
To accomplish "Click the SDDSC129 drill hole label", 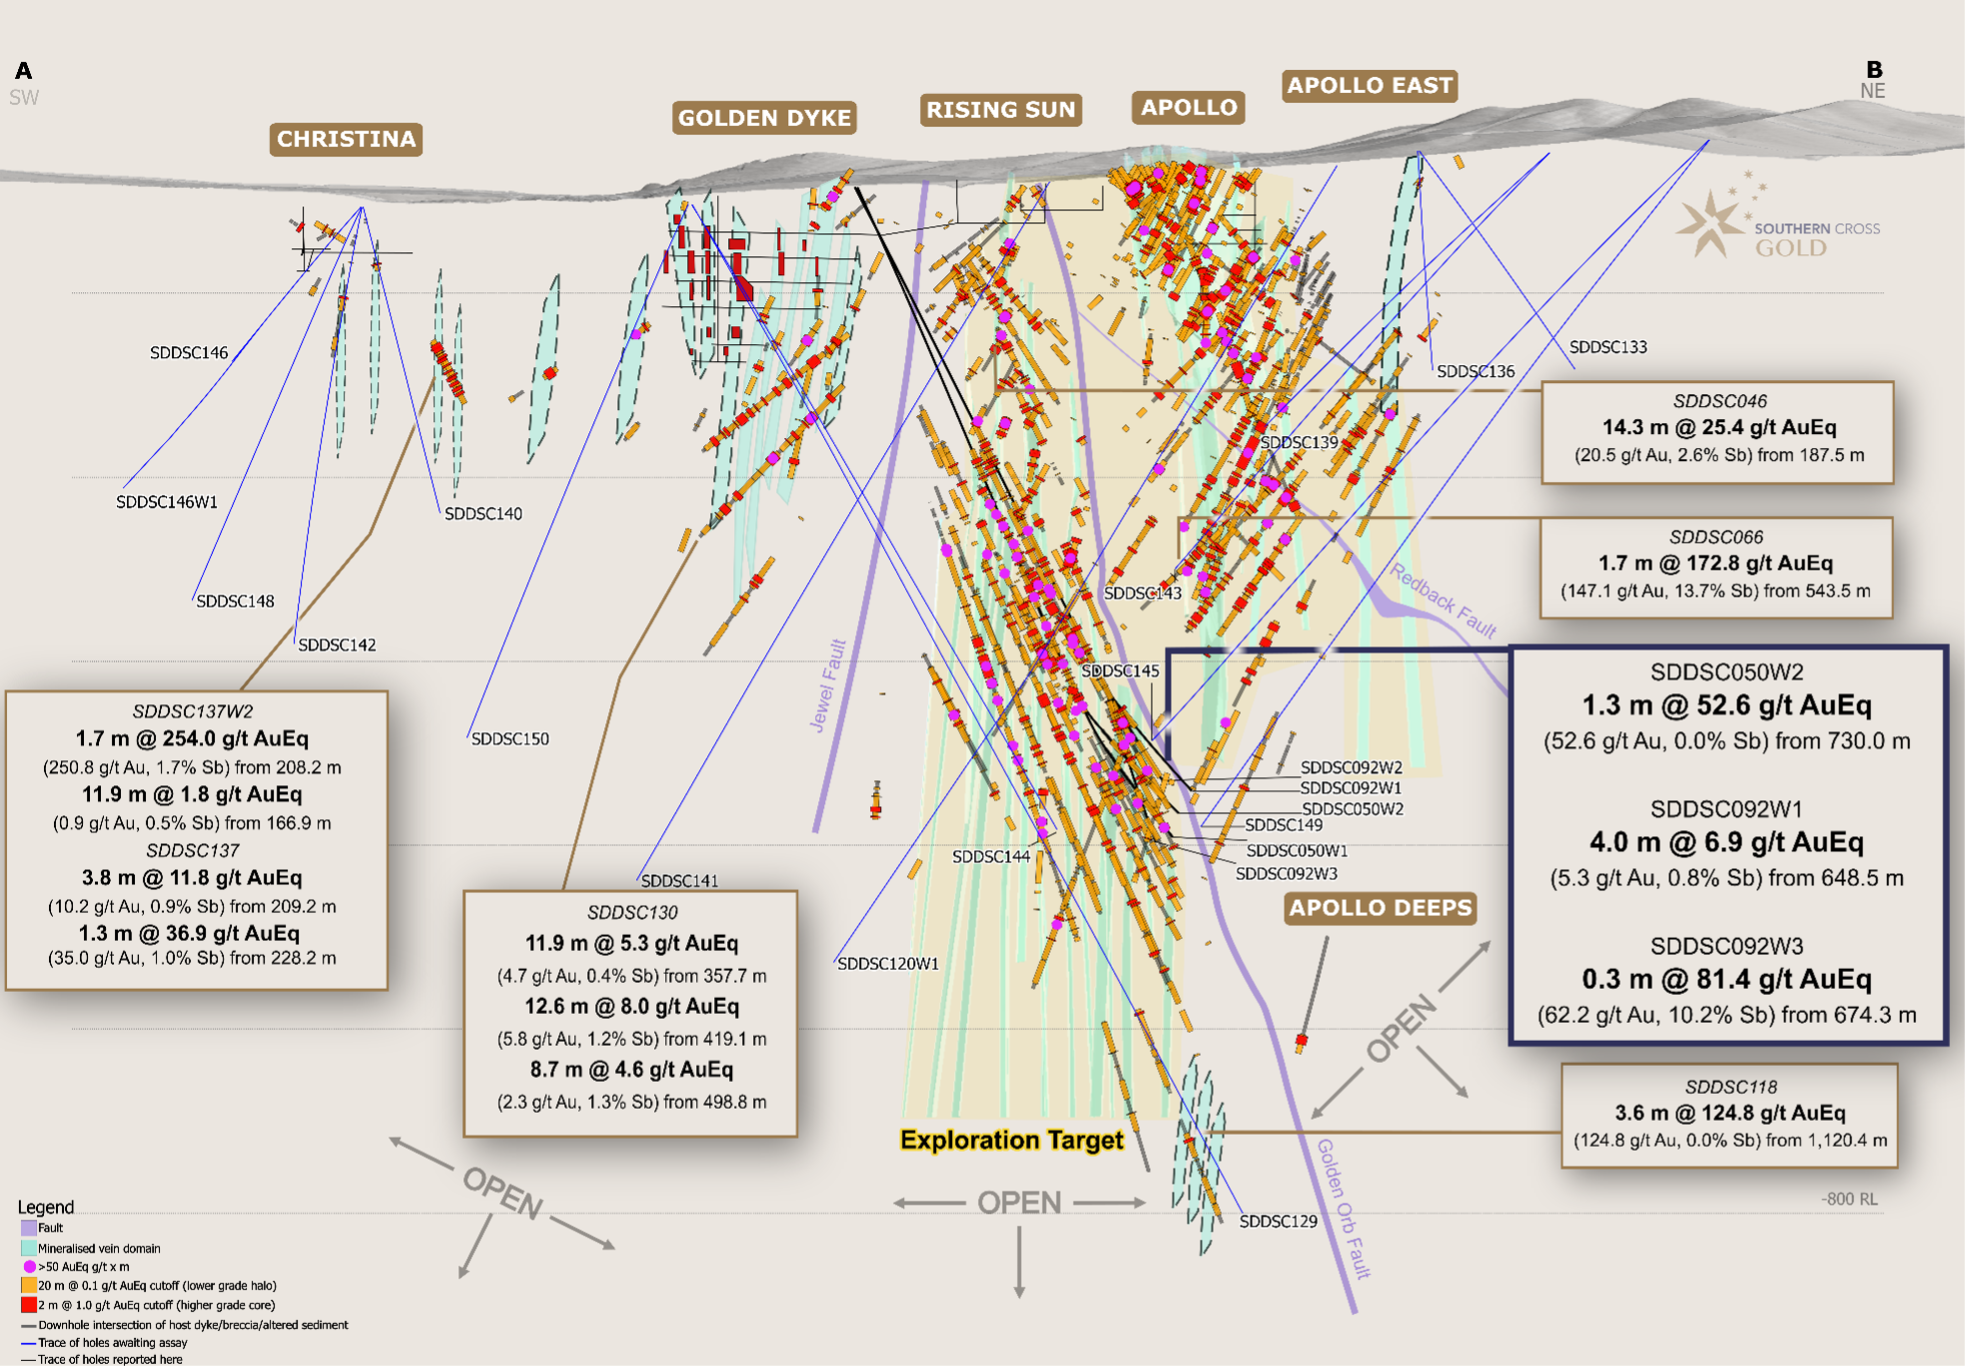I will (x=1277, y=1222).
